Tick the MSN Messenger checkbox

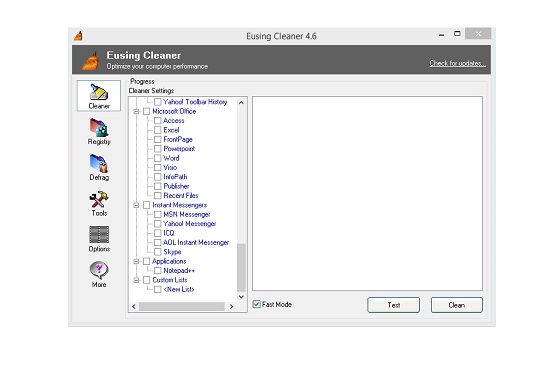click(158, 214)
